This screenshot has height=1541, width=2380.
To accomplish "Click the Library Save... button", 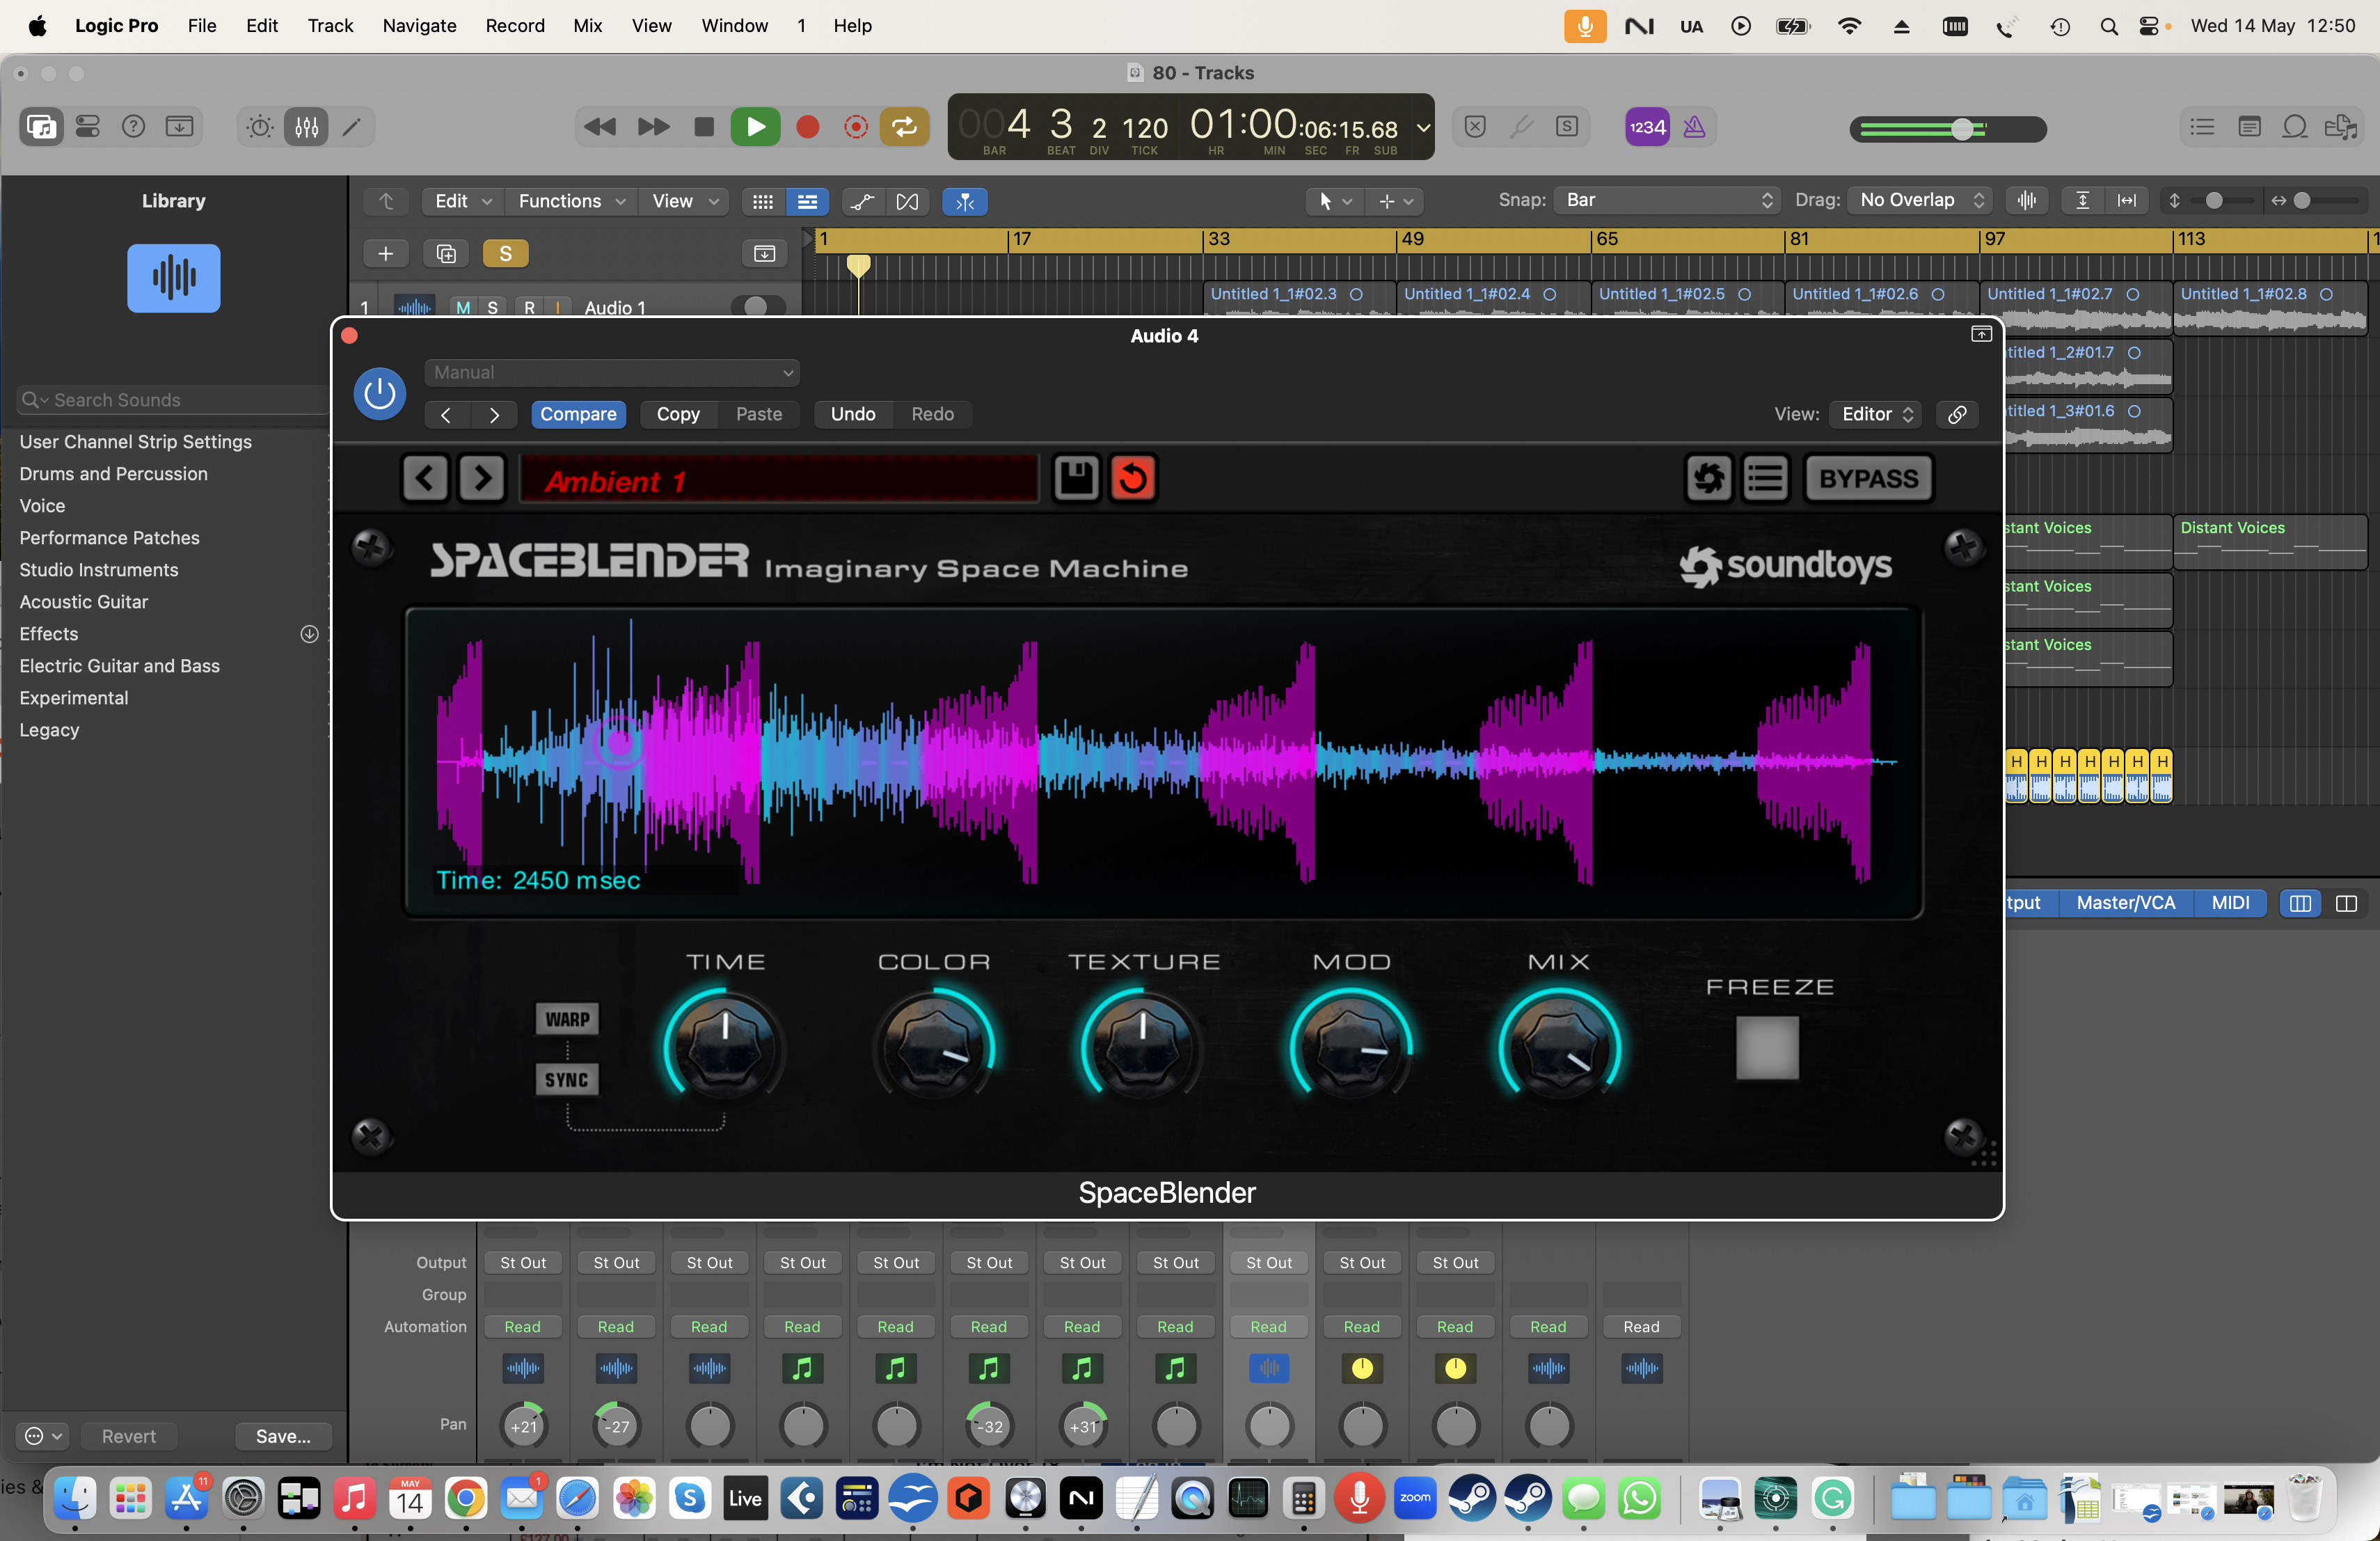I will [x=283, y=1436].
